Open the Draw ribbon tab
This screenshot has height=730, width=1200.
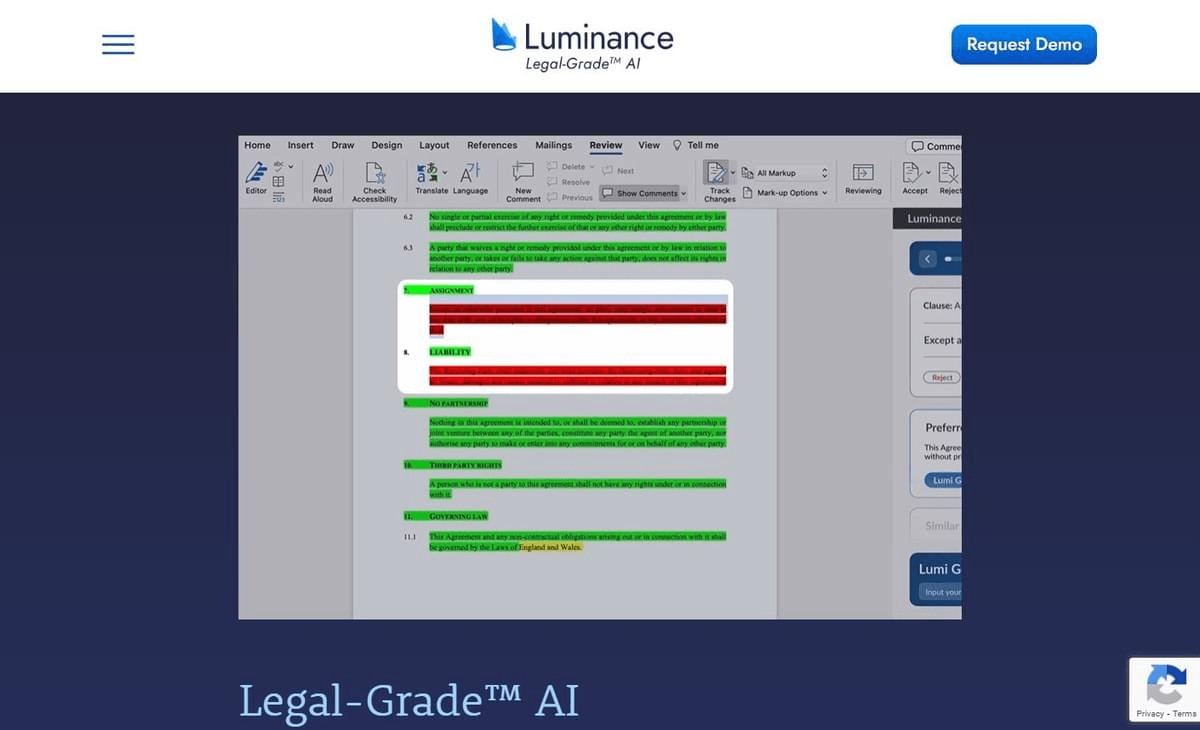click(x=343, y=145)
